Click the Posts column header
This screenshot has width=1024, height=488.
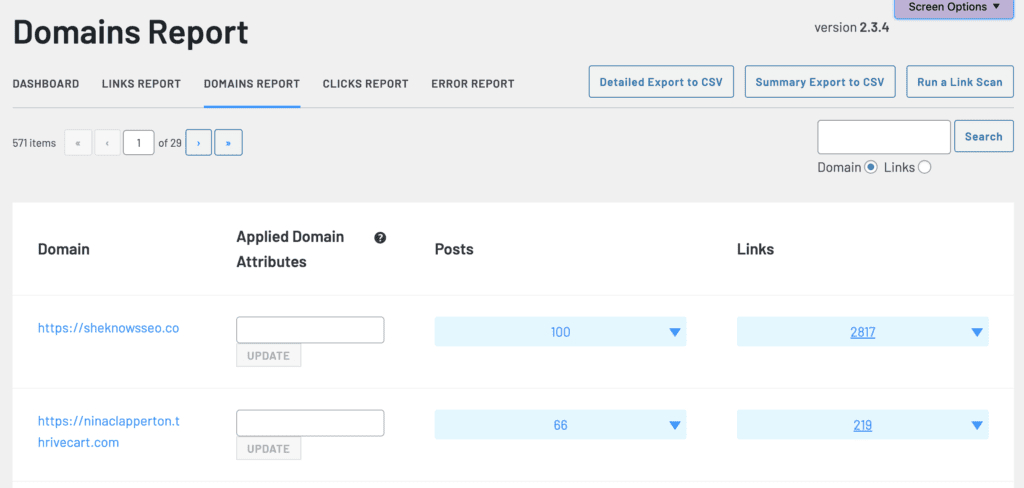tap(454, 249)
